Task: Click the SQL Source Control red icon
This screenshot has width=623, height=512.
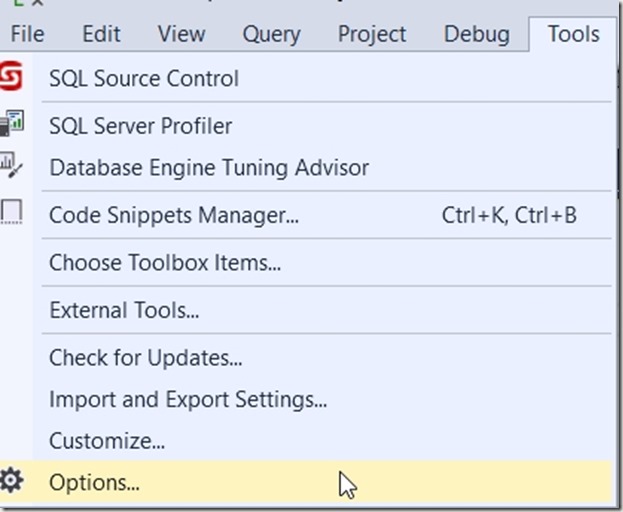Action: (x=11, y=77)
